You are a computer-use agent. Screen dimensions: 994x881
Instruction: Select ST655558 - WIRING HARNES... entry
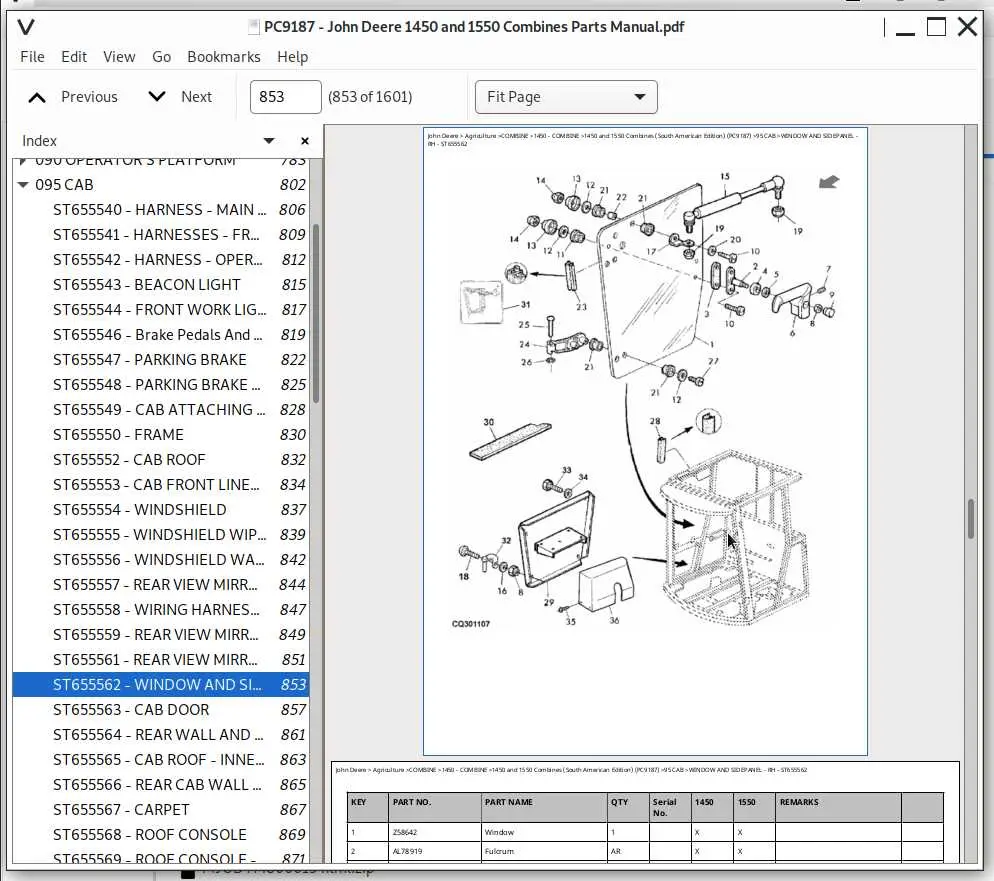click(x=161, y=610)
